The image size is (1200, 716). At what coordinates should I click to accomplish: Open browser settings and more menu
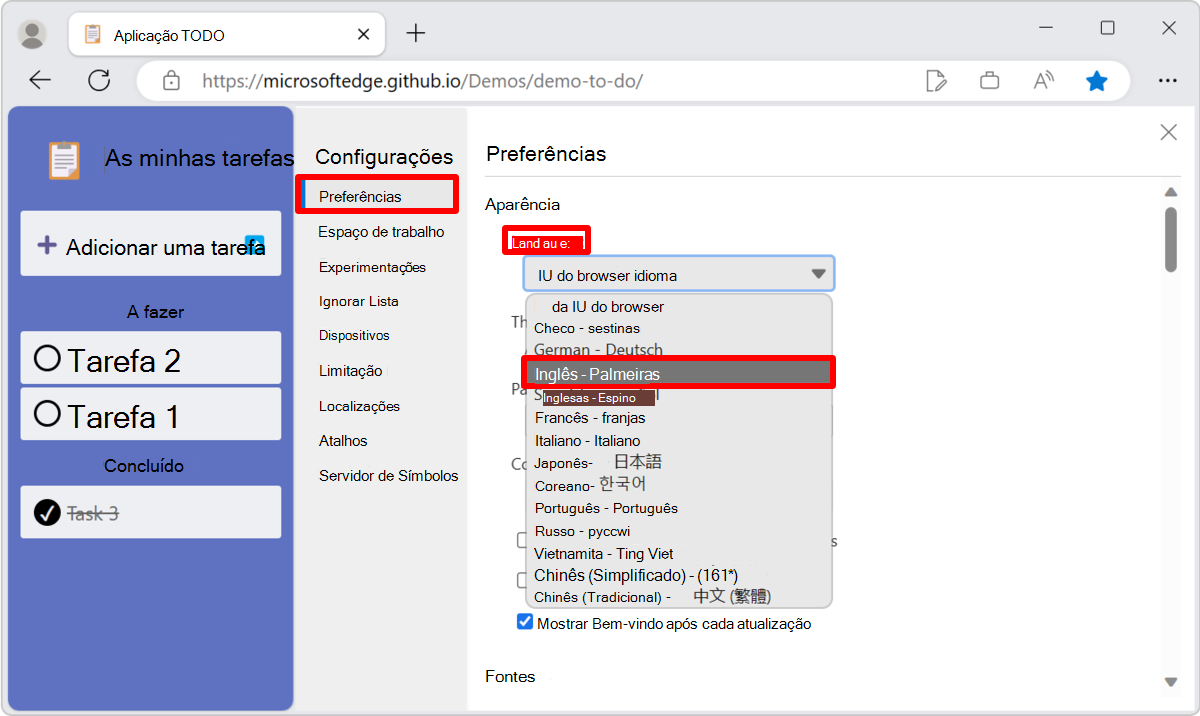pyautogui.click(x=1167, y=81)
